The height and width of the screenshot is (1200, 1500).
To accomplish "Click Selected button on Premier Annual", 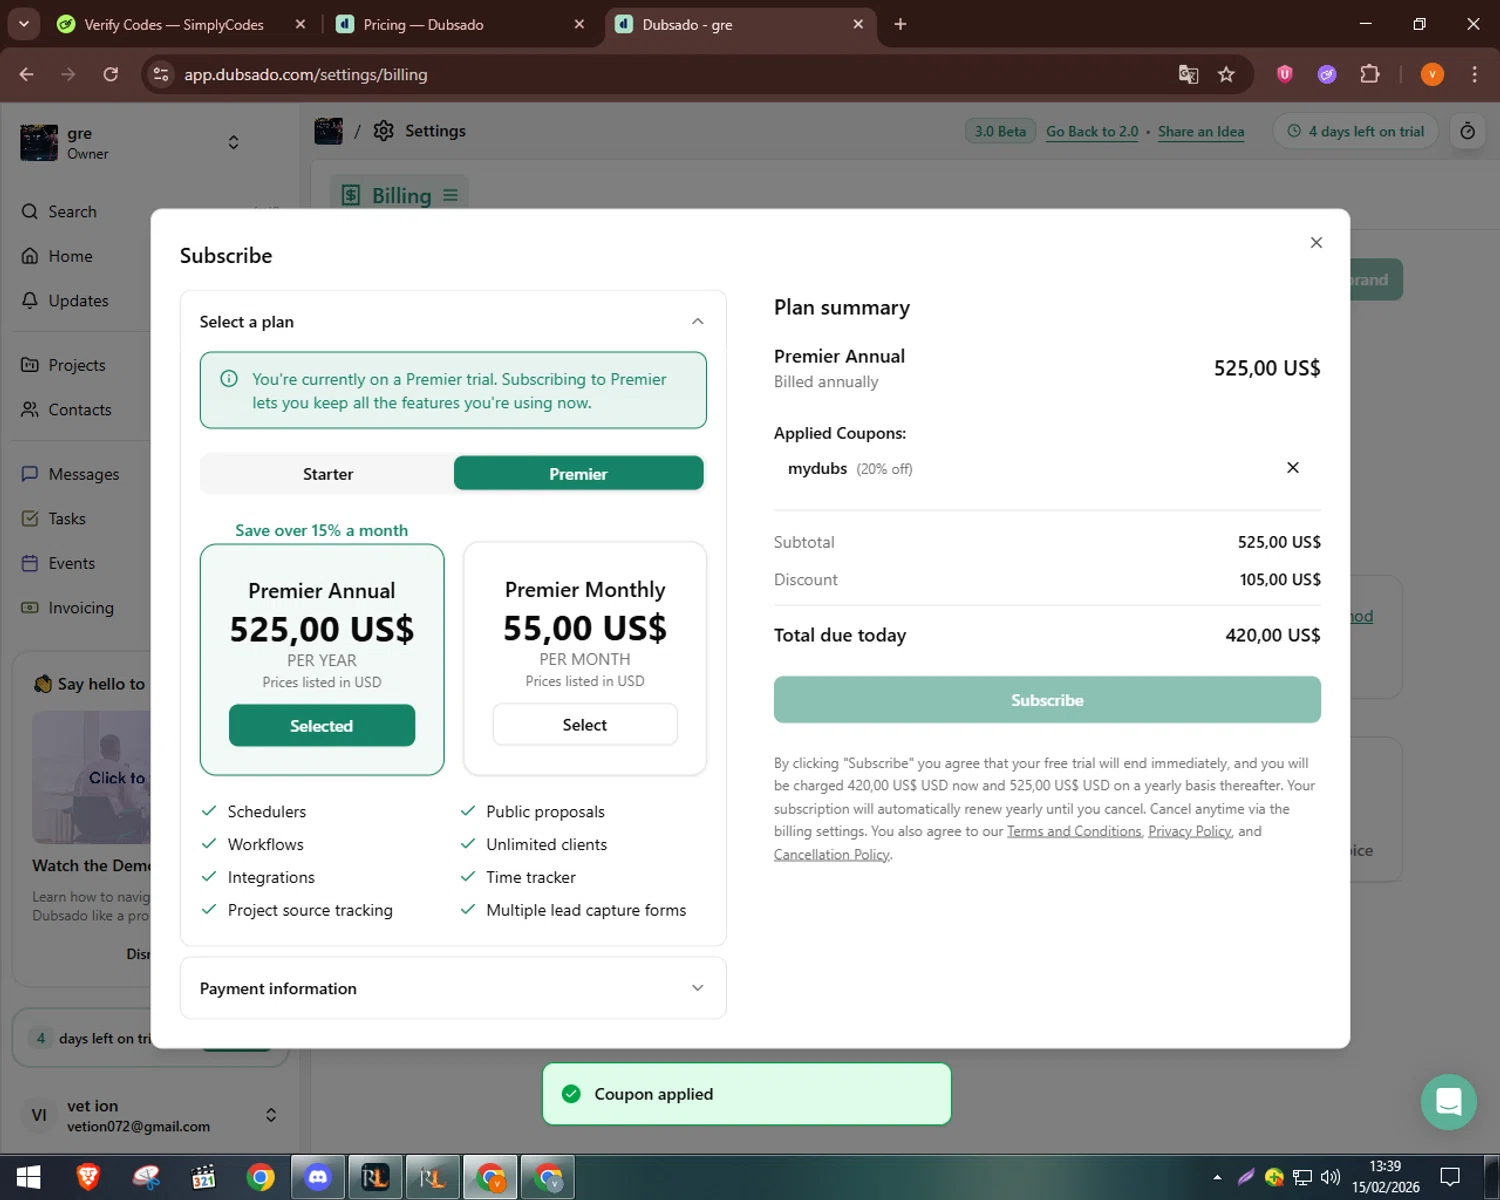I will [322, 726].
